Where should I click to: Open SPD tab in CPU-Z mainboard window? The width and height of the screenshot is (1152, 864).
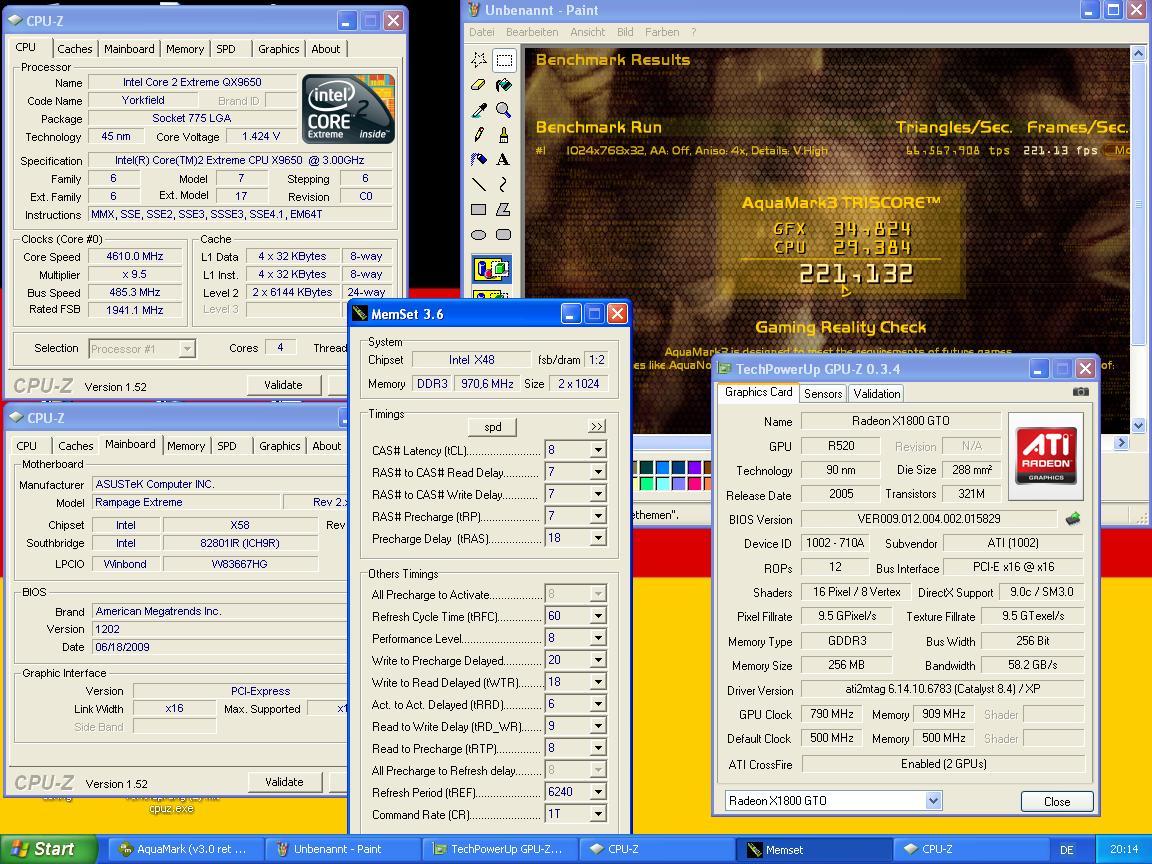(227, 446)
